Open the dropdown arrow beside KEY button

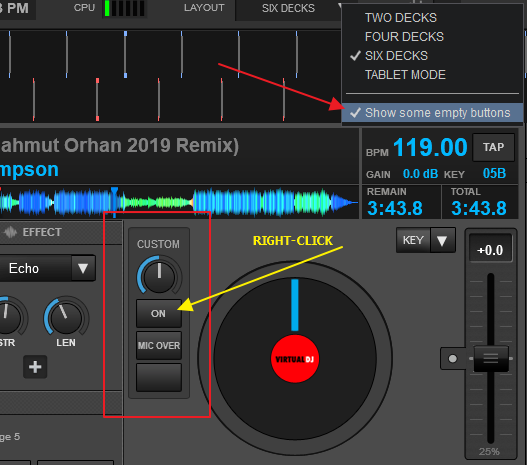click(x=442, y=240)
